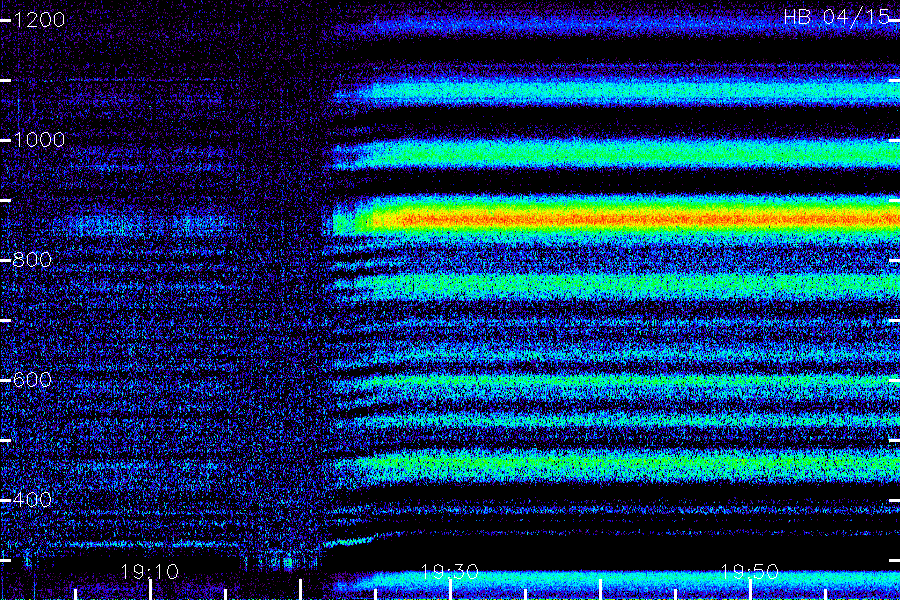Click the 19:10 time axis label
The height and width of the screenshot is (600, 900).
[150, 571]
